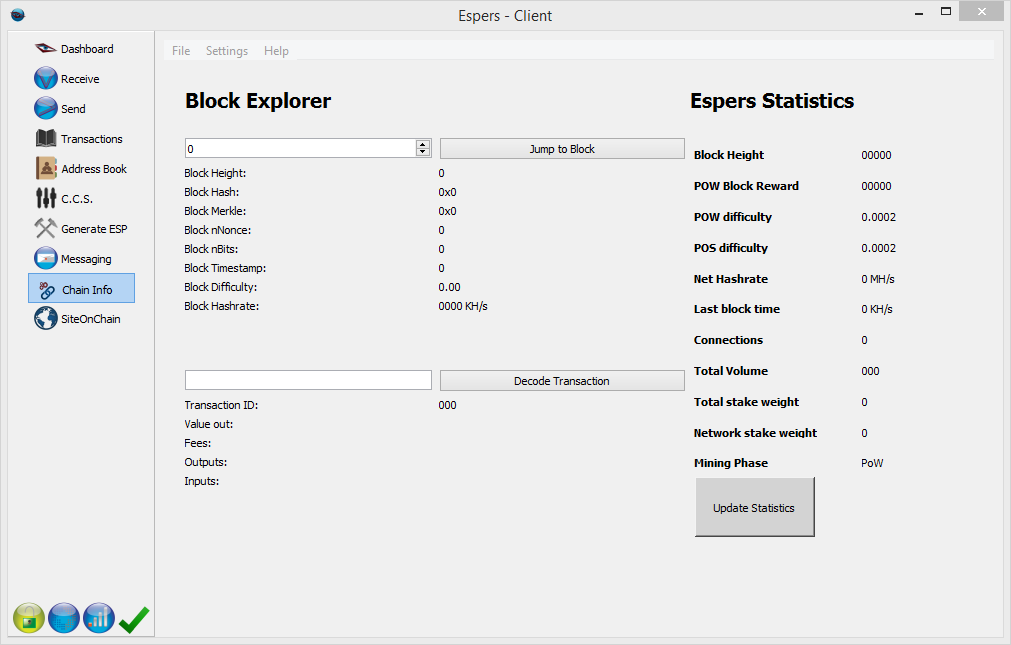Click the Espers logo in title bar

(x=18, y=14)
